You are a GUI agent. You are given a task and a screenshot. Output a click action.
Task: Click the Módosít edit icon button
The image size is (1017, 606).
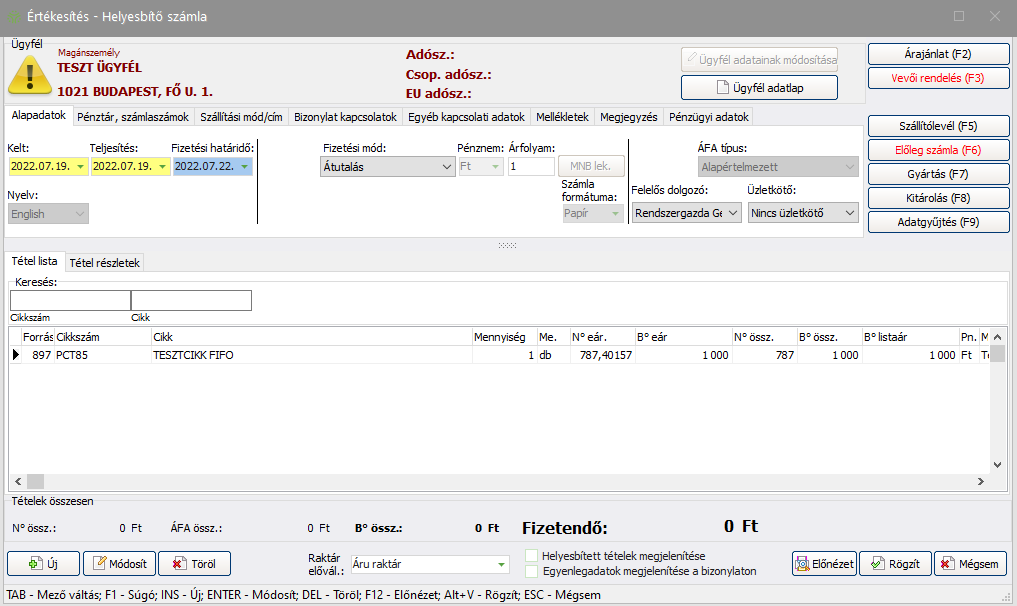pos(119,564)
